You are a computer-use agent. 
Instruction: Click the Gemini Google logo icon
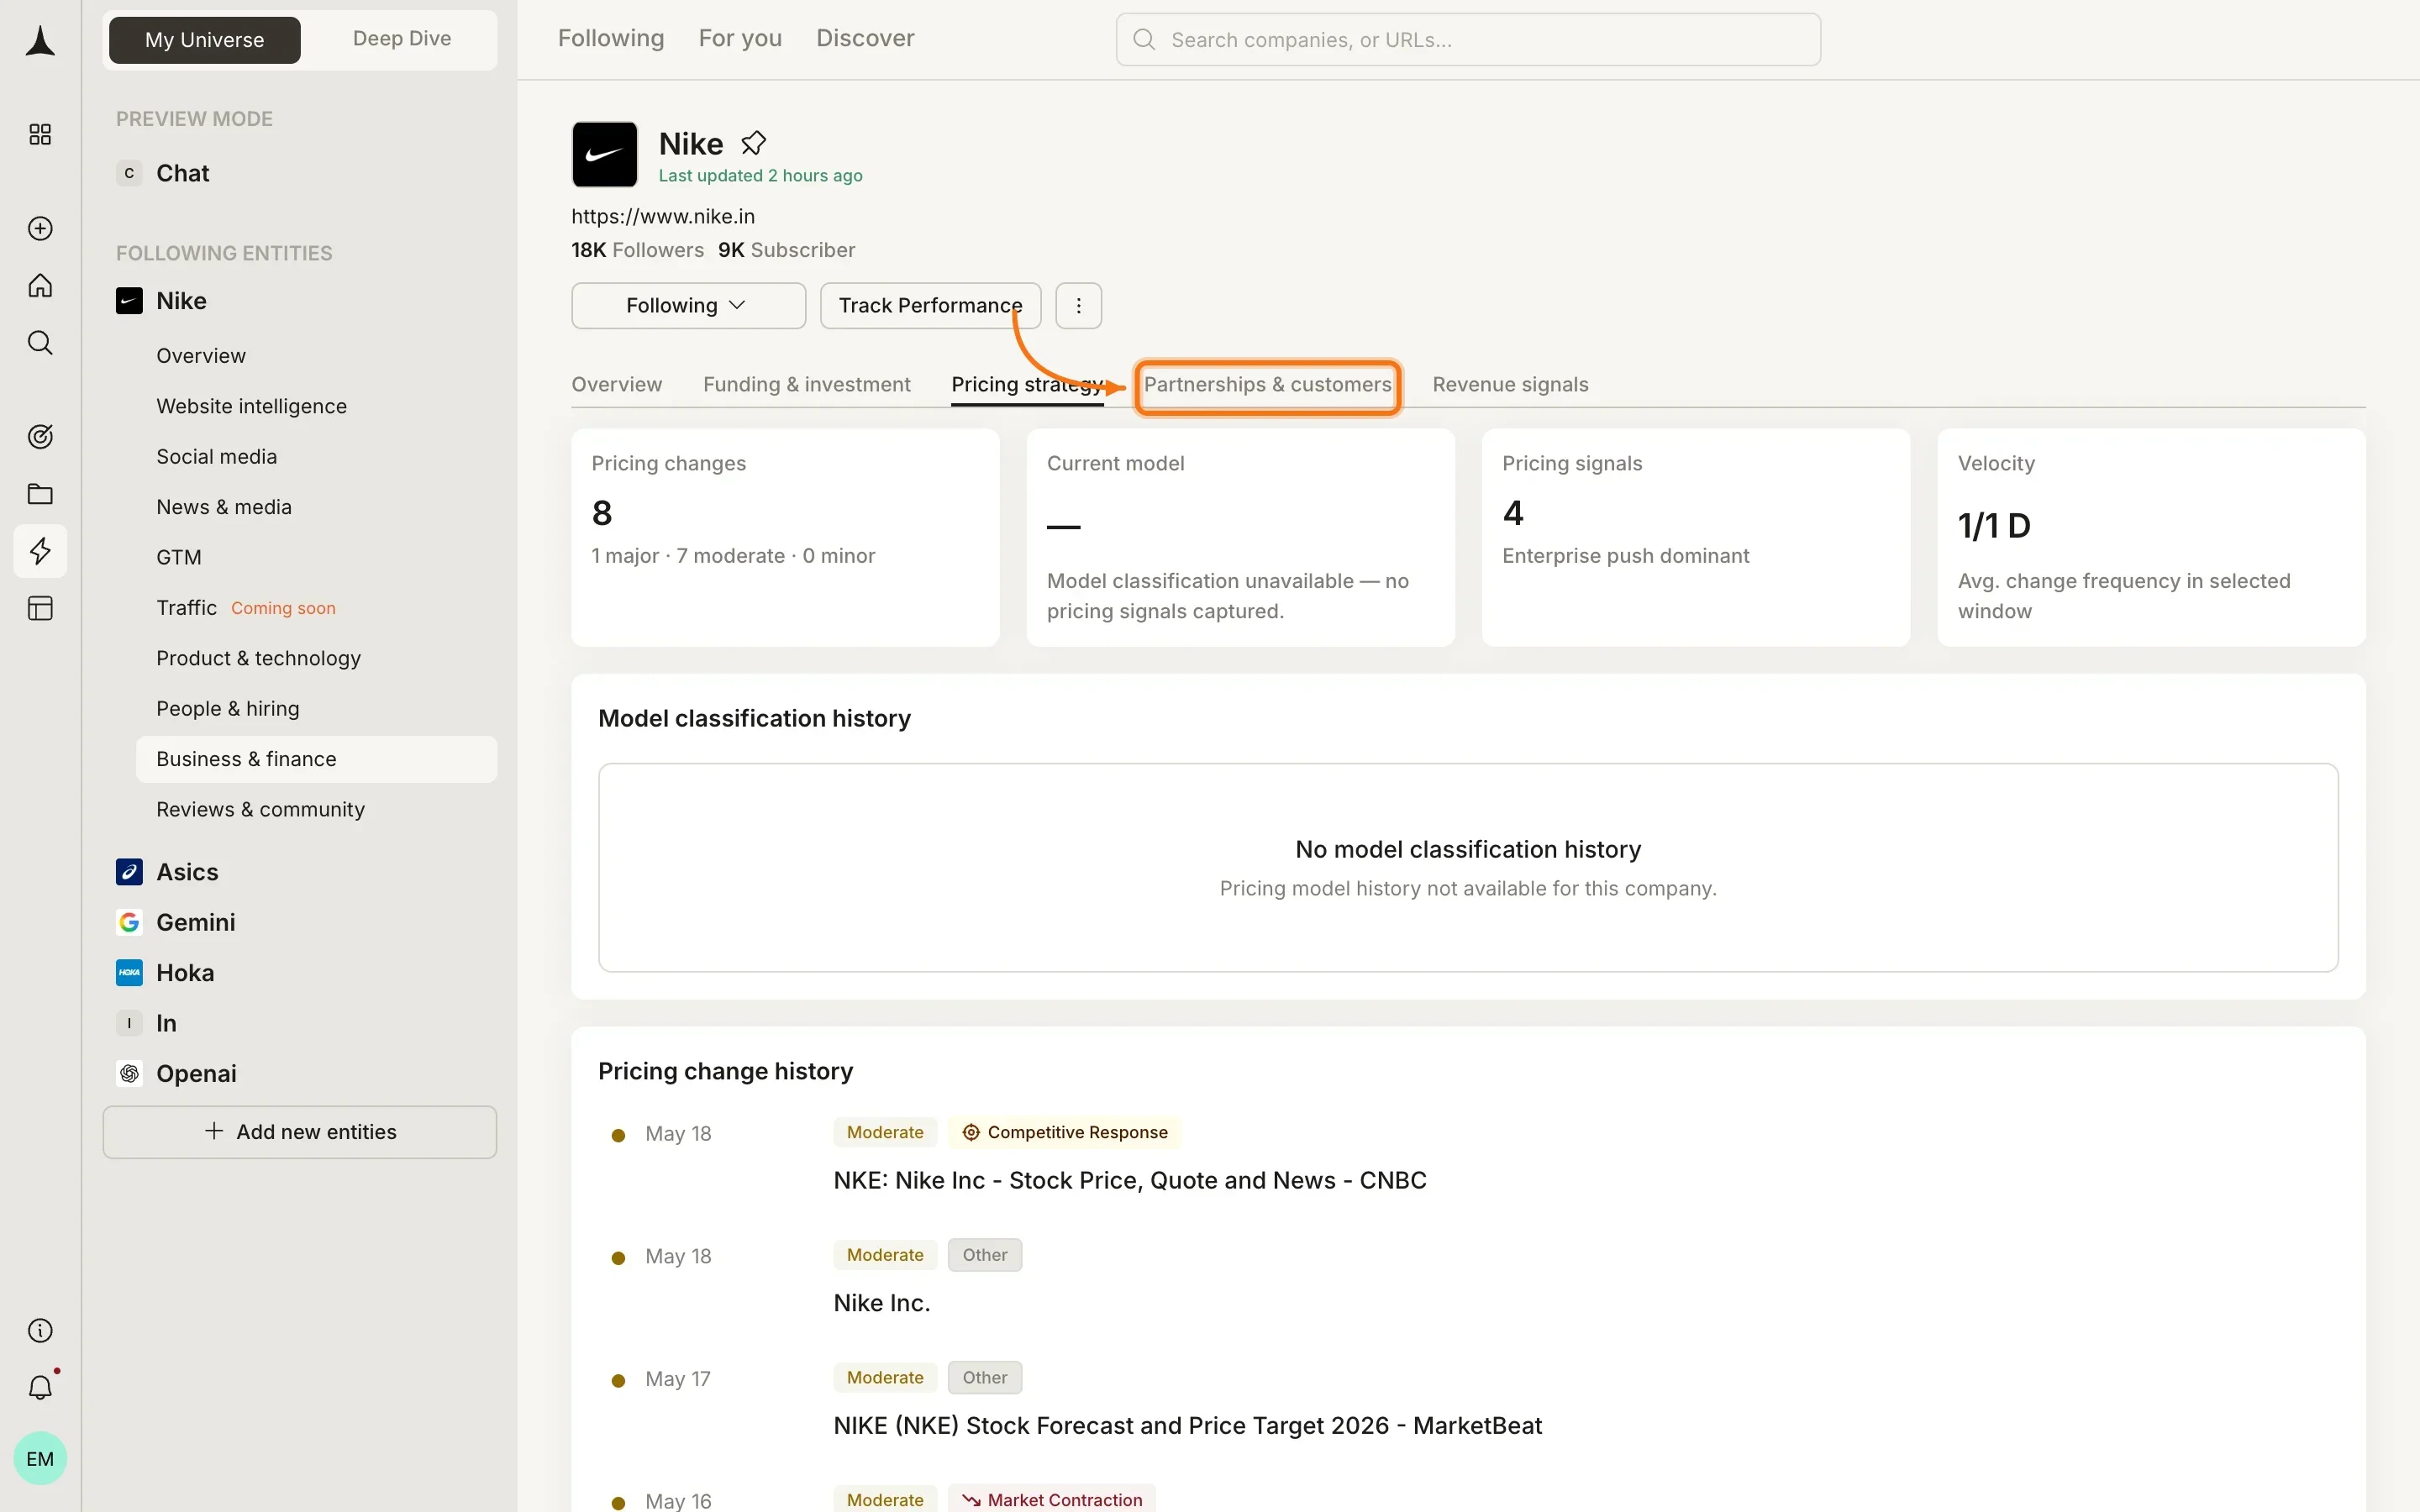click(x=129, y=922)
